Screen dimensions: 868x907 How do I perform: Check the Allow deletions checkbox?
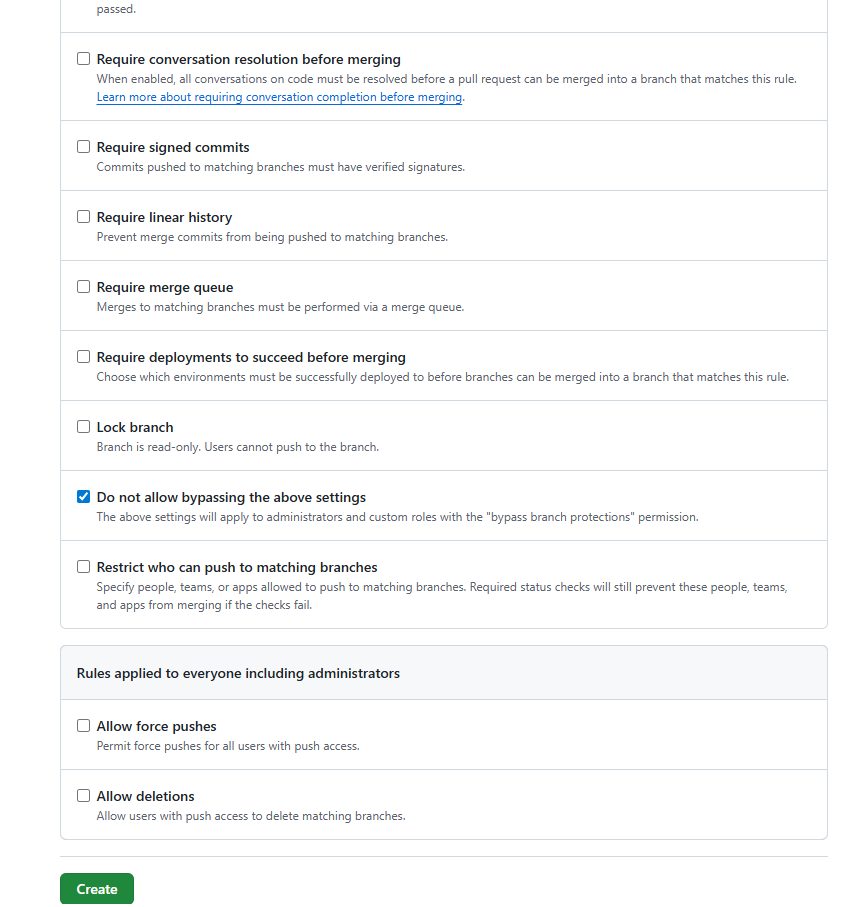84,796
